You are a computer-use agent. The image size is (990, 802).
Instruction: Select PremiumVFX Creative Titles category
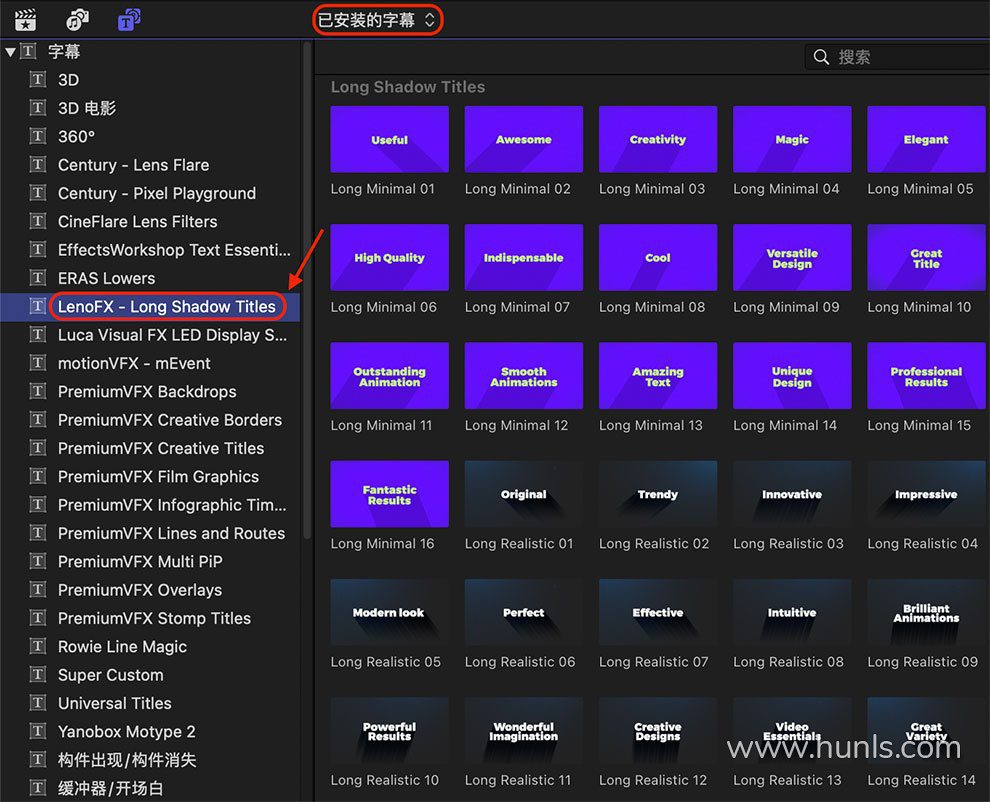point(150,448)
